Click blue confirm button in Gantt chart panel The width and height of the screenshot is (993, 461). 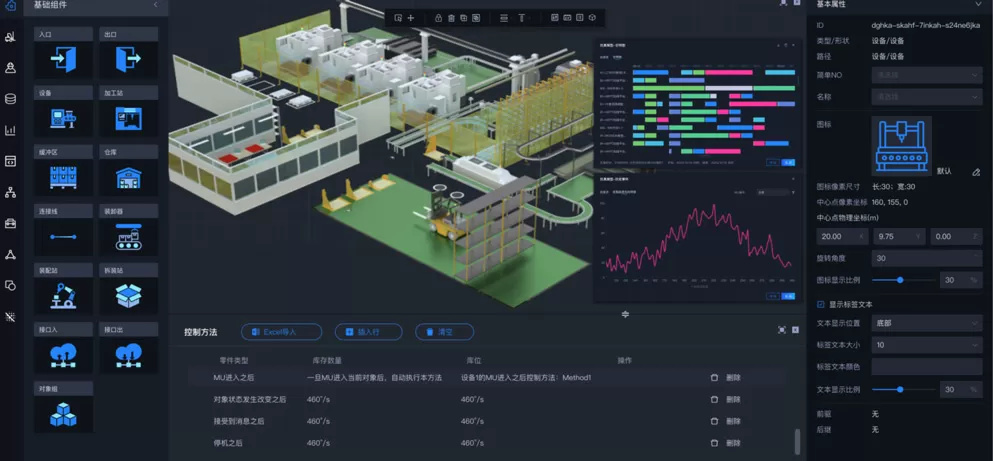(788, 162)
